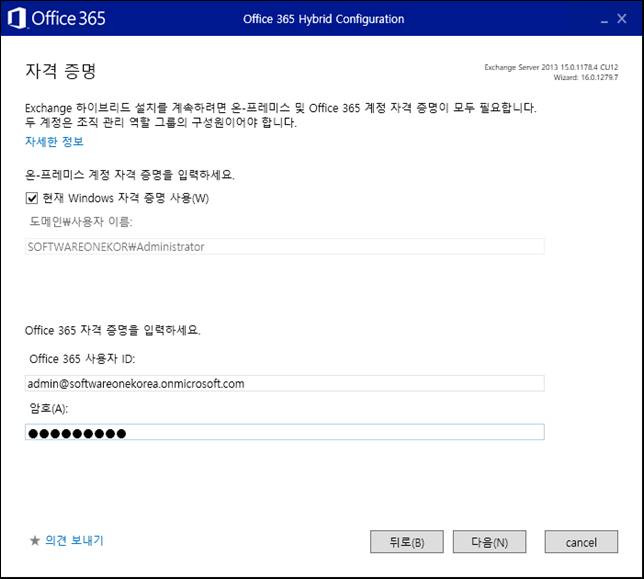Click the star icon beside 의견 보내기
Image resolution: width=644 pixels, height=579 pixels.
pos(35,540)
